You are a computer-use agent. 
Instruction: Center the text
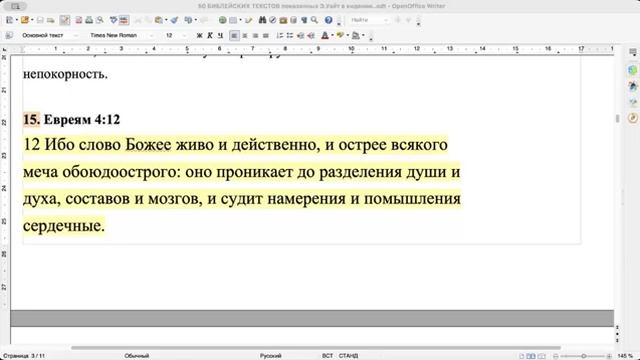tap(245, 36)
